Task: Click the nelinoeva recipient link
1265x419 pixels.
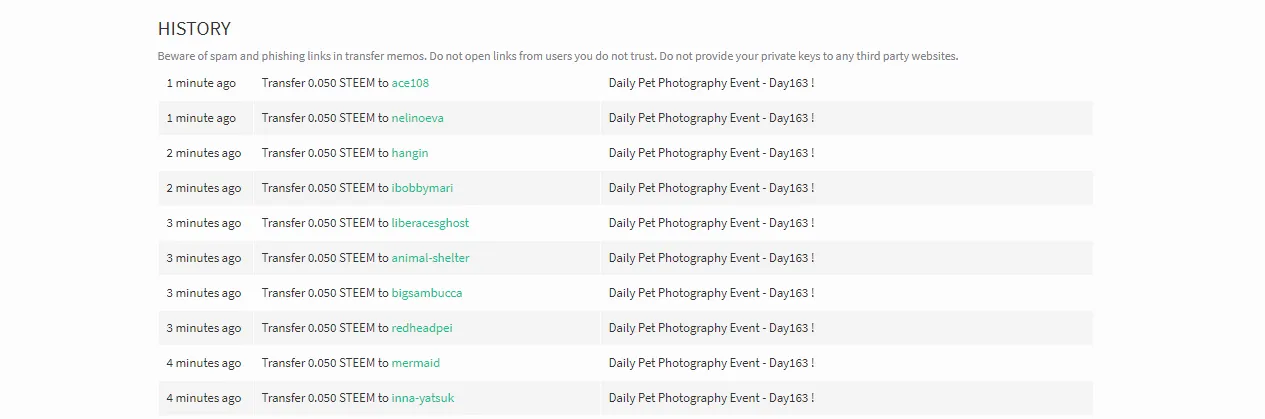Action: tap(417, 118)
